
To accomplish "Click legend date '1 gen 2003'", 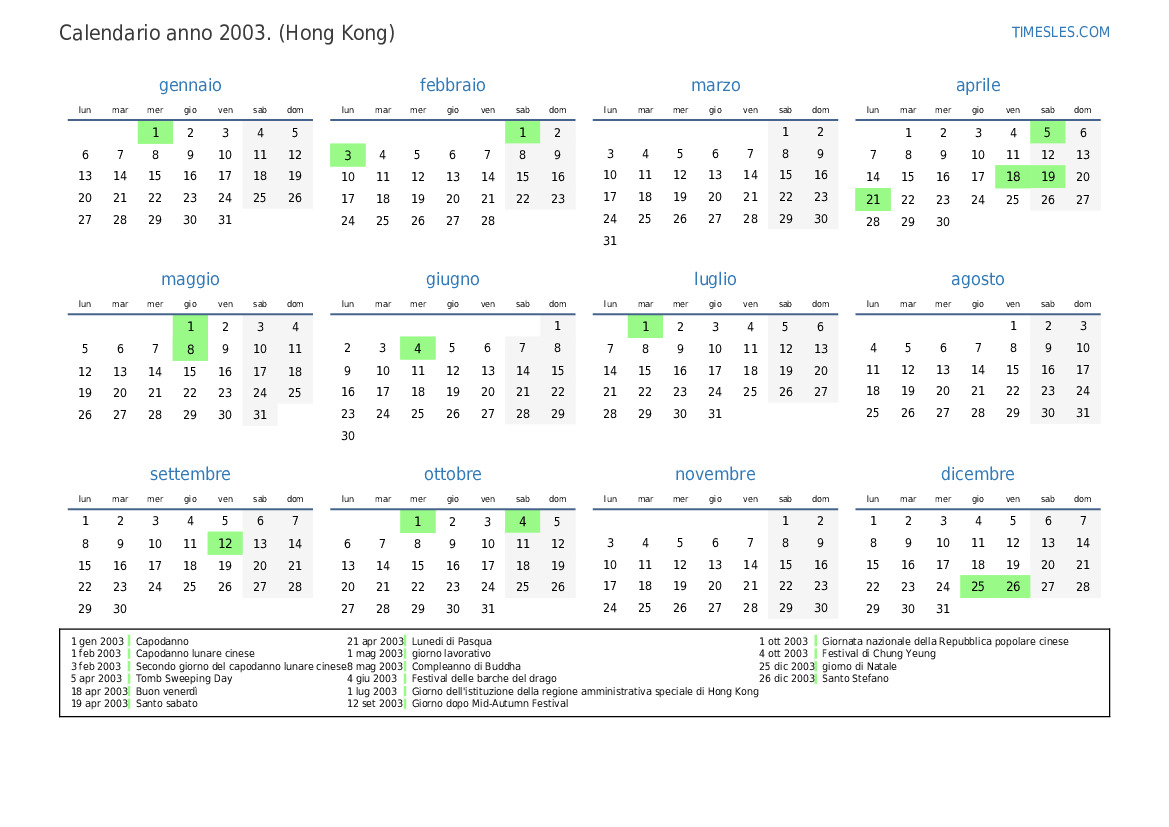I will (x=98, y=641).
